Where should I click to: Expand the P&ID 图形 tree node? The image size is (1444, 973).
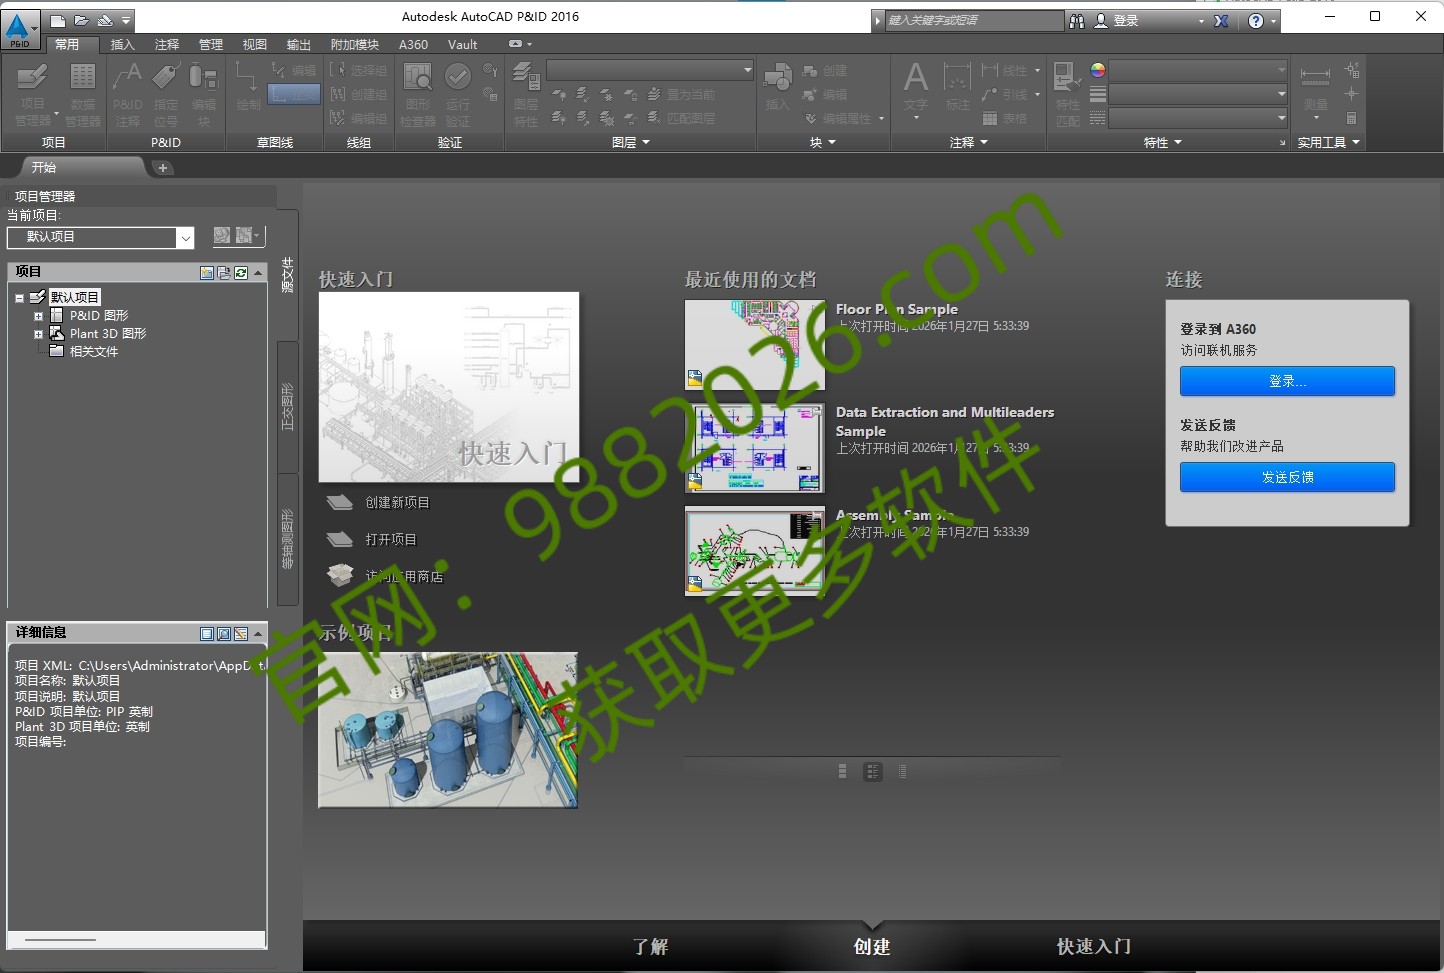[38, 316]
